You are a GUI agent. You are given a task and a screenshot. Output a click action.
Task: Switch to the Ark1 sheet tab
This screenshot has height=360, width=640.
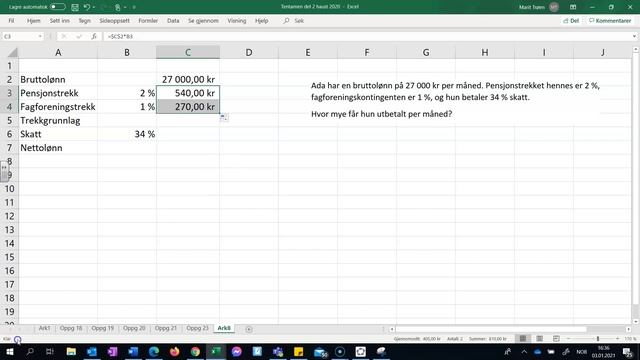coord(44,328)
